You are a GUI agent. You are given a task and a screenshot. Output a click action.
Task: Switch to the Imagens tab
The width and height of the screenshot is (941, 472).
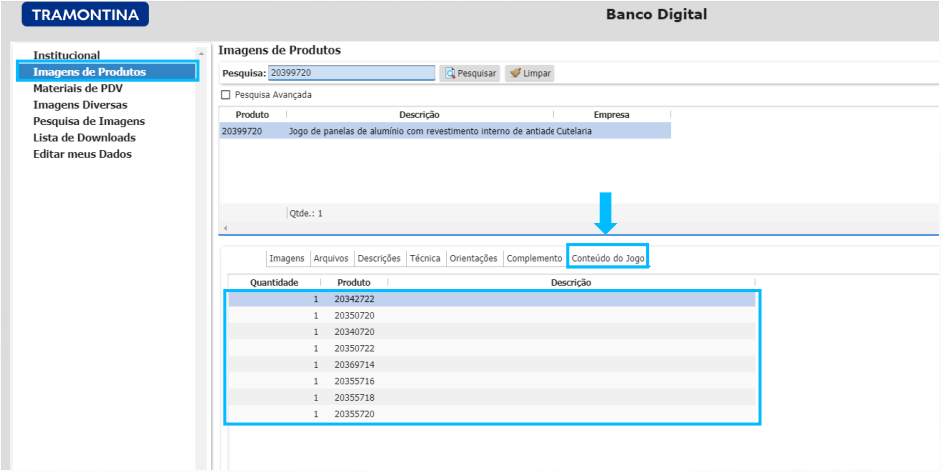click(287, 258)
